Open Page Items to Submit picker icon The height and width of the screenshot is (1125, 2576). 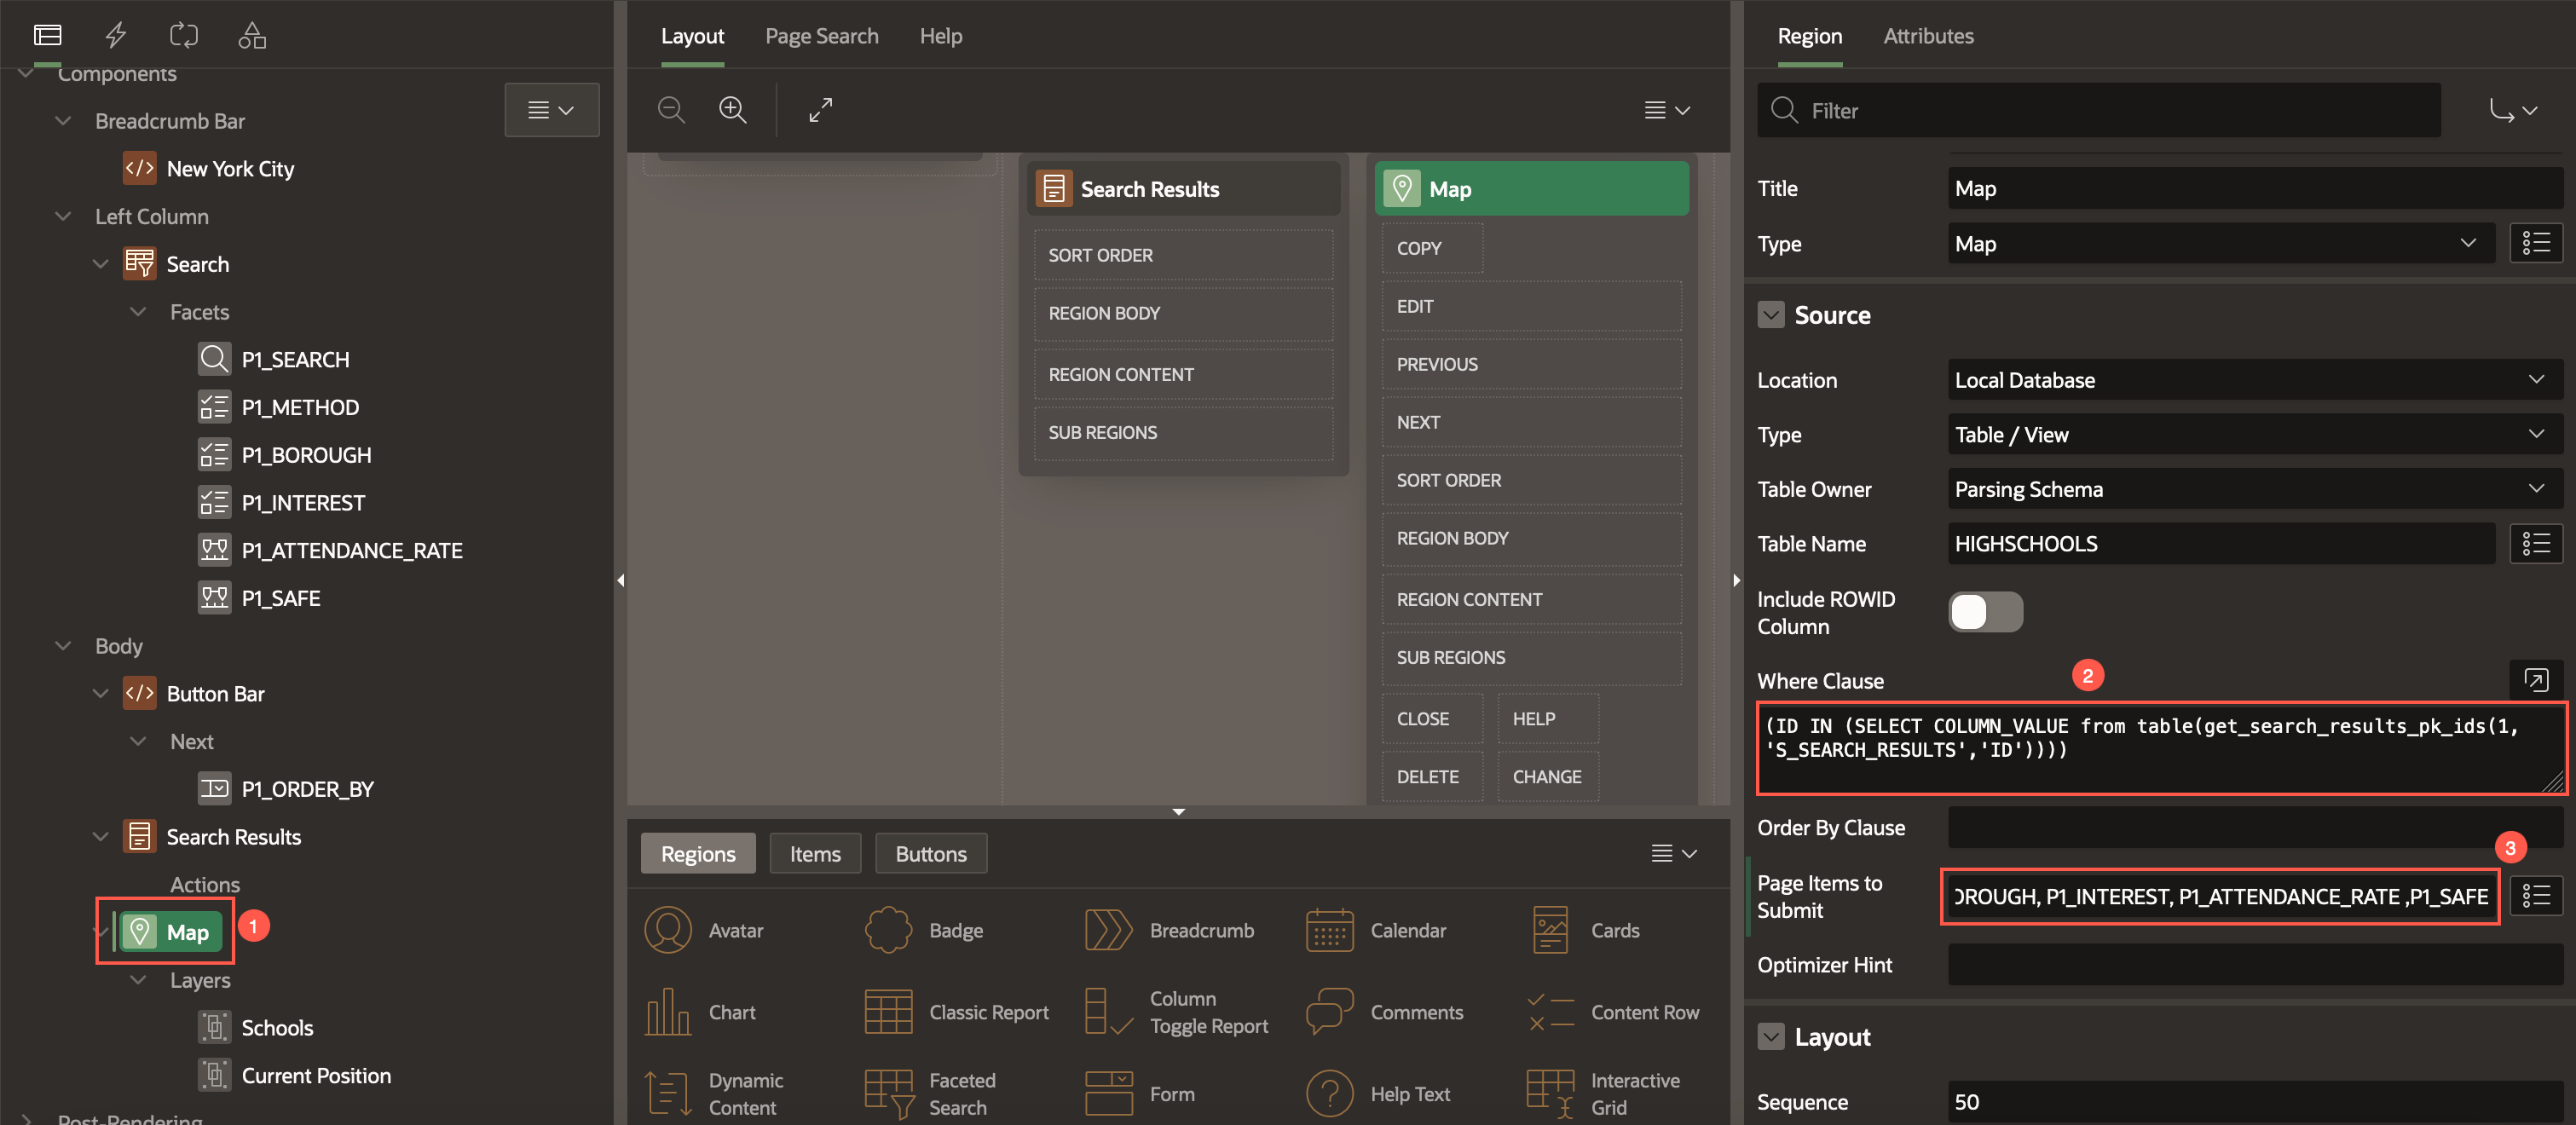click(2535, 896)
